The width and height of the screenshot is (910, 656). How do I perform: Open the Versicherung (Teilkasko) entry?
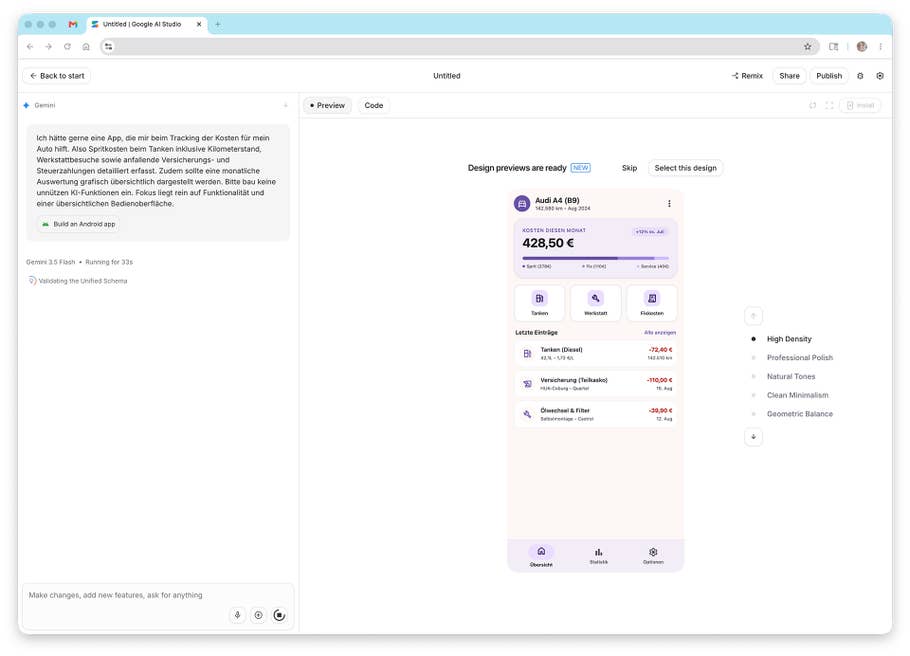[595, 384]
